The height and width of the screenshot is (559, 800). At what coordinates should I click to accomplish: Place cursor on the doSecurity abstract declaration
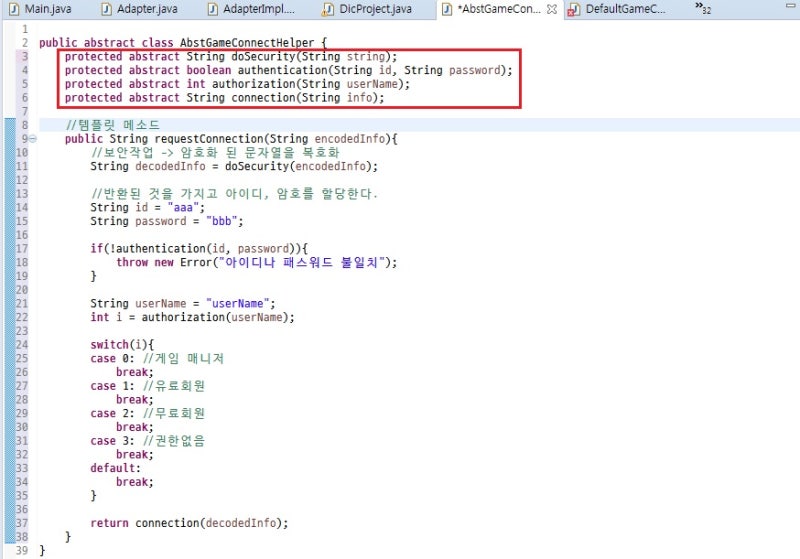[231, 57]
